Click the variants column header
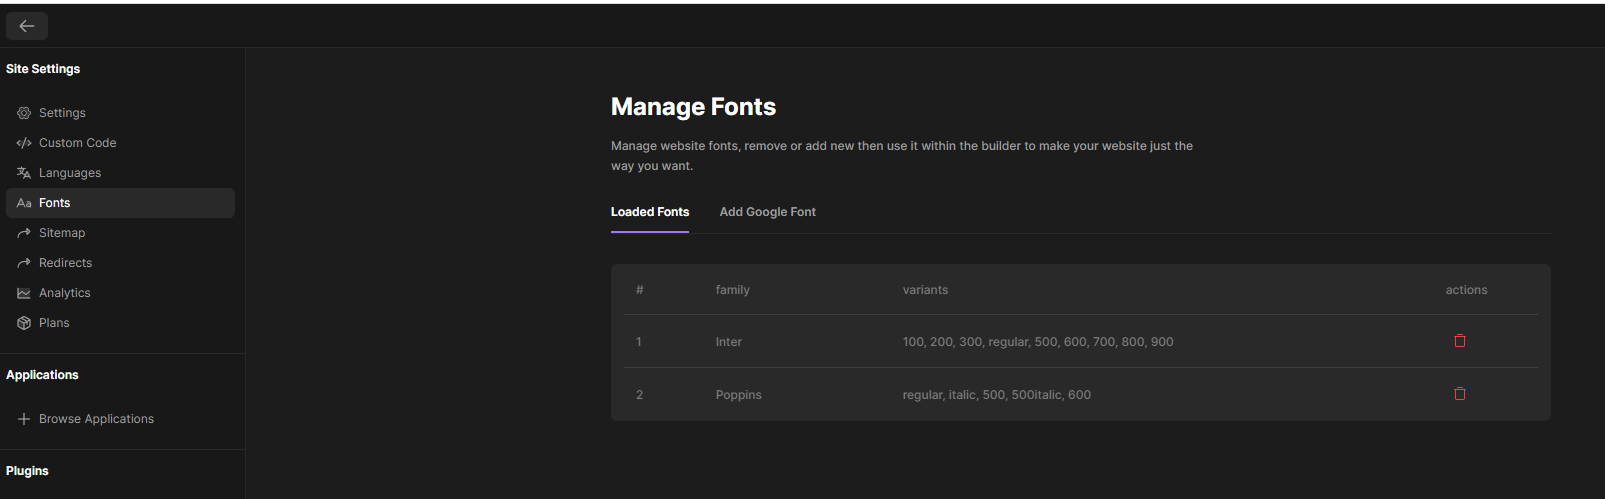This screenshot has height=499, width=1605. (x=925, y=290)
